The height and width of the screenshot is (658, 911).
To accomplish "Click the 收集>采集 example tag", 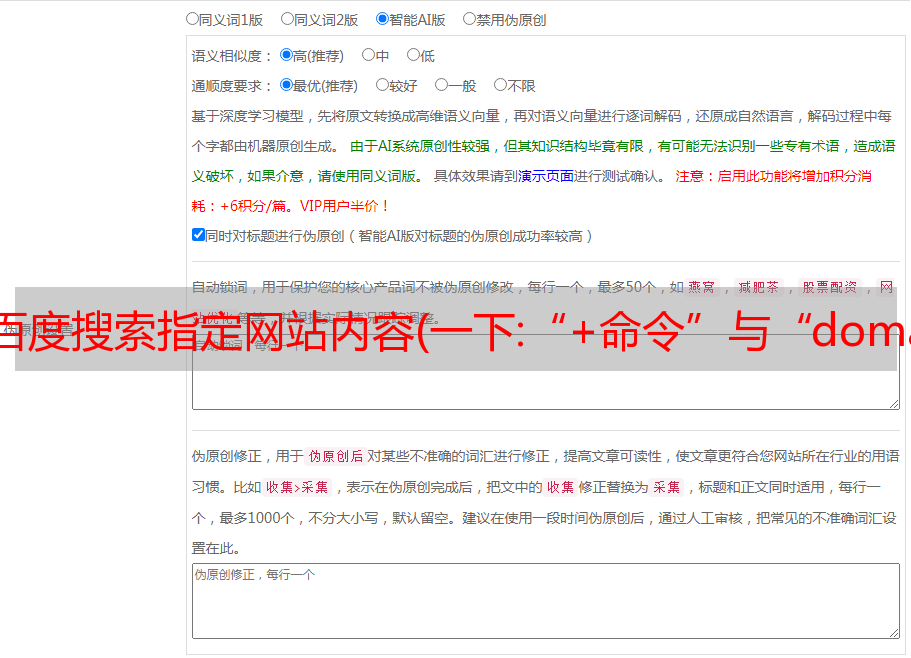I will point(297,487).
